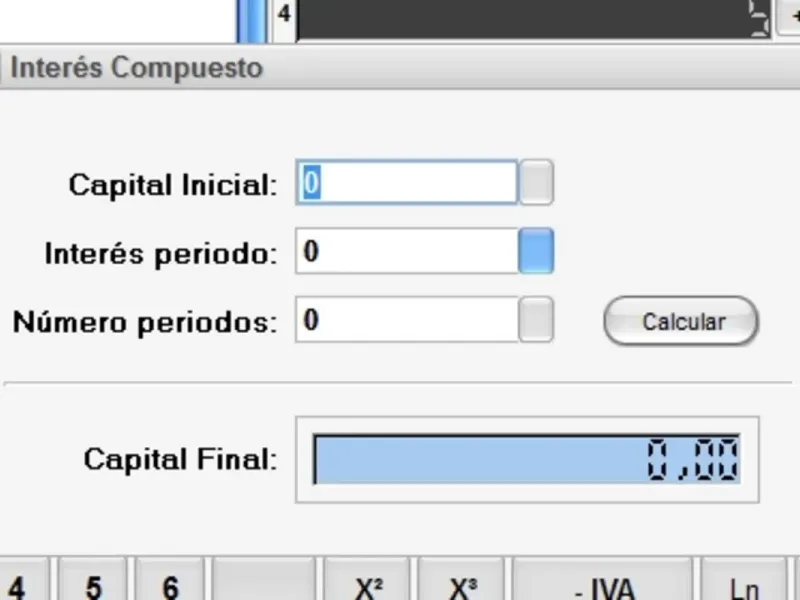Image resolution: width=800 pixels, height=600 pixels.
Task: Click the blank key next to 6
Action: click(263, 584)
